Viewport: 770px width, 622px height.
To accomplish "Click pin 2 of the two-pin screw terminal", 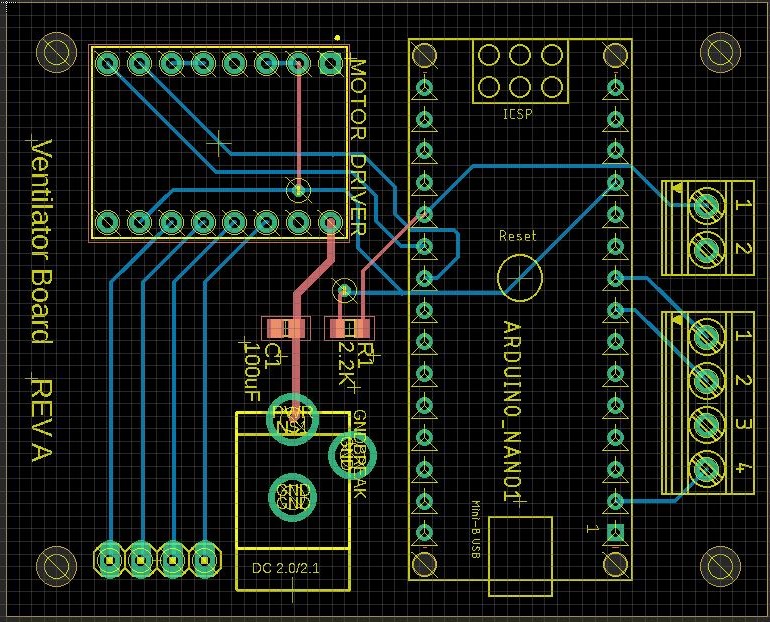I will [708, 246].
